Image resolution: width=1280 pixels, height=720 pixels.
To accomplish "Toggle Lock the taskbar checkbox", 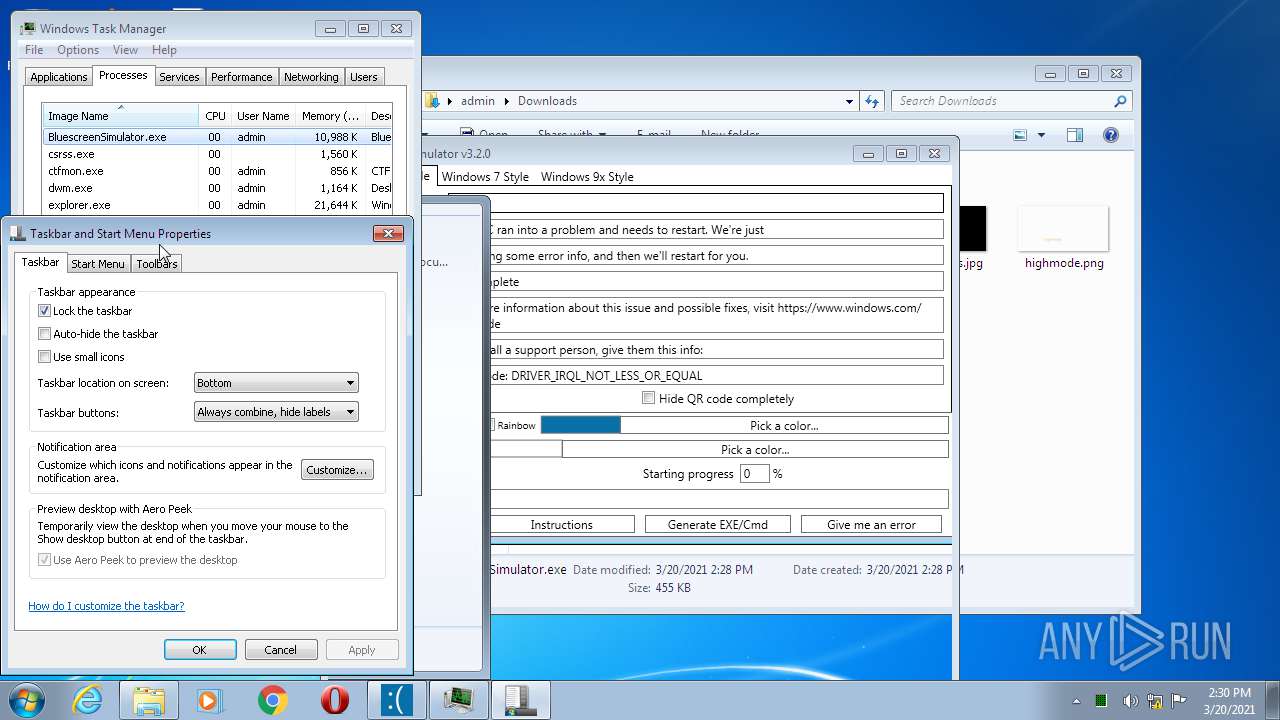I will 44,311.
